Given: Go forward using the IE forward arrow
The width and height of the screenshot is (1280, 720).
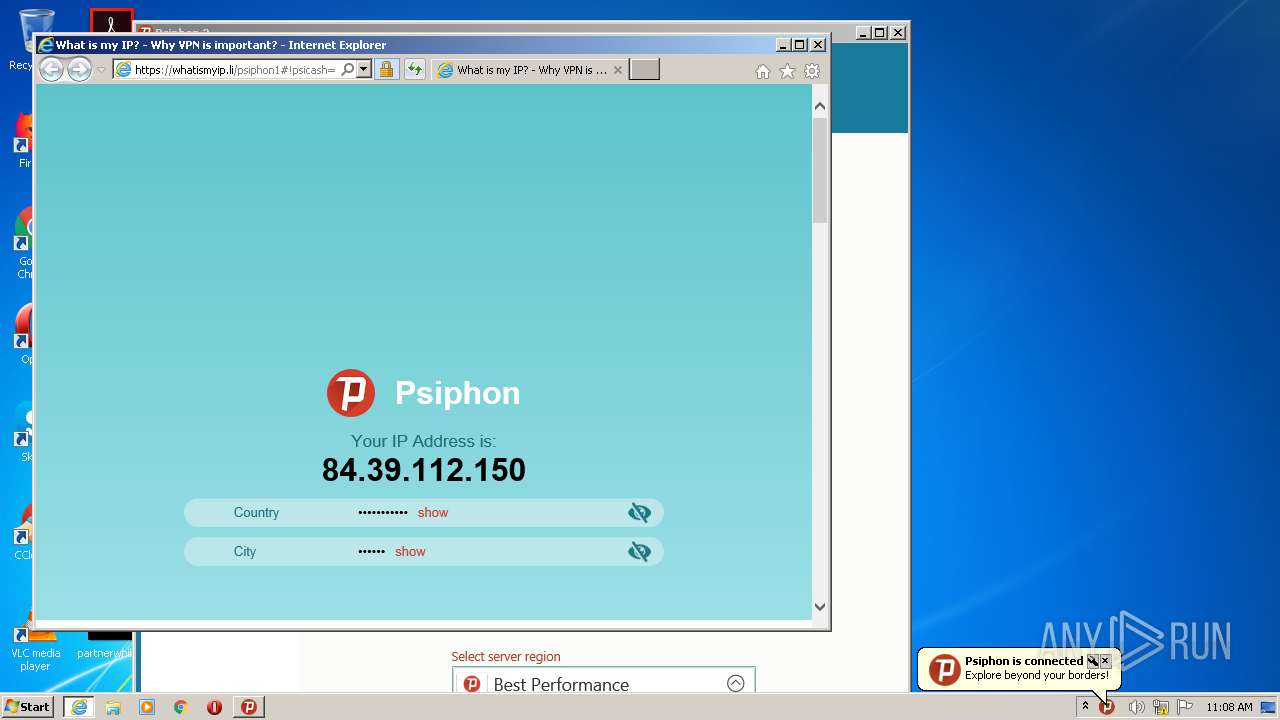Looking at the screenshot, I should [x=79, y=70].
